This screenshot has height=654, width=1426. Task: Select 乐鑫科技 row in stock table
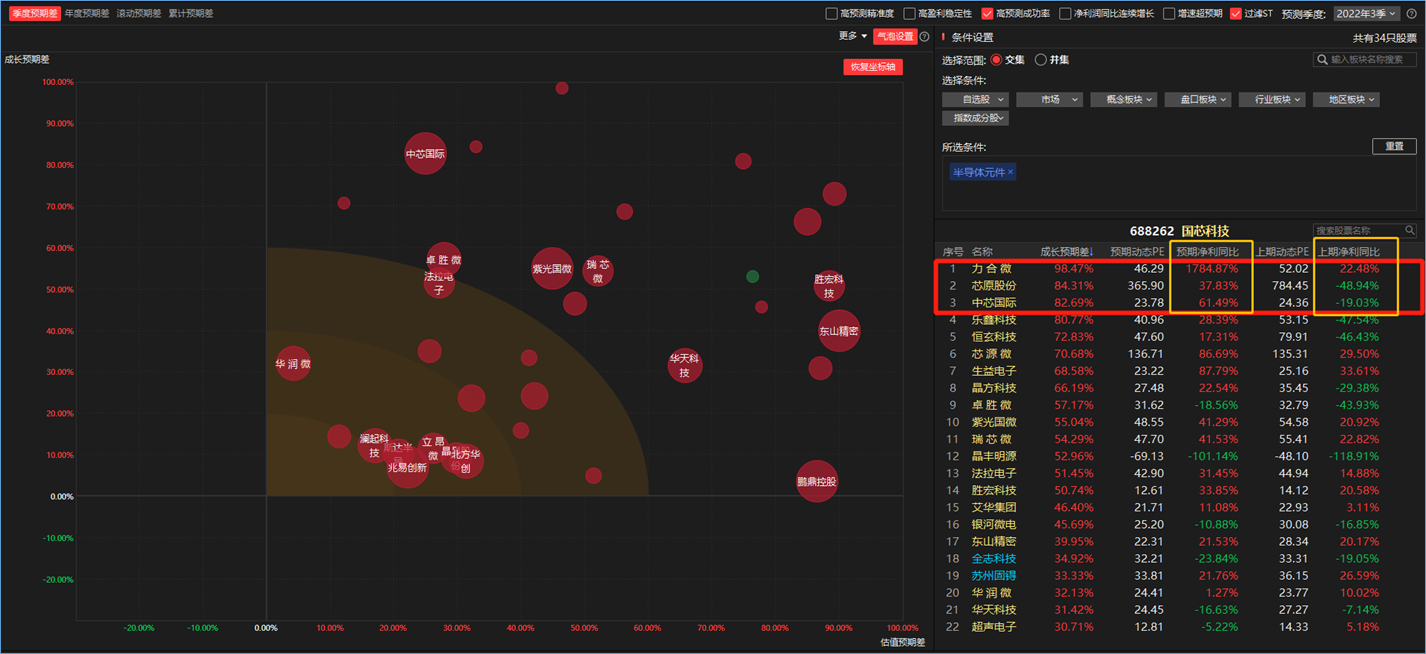1178,320
